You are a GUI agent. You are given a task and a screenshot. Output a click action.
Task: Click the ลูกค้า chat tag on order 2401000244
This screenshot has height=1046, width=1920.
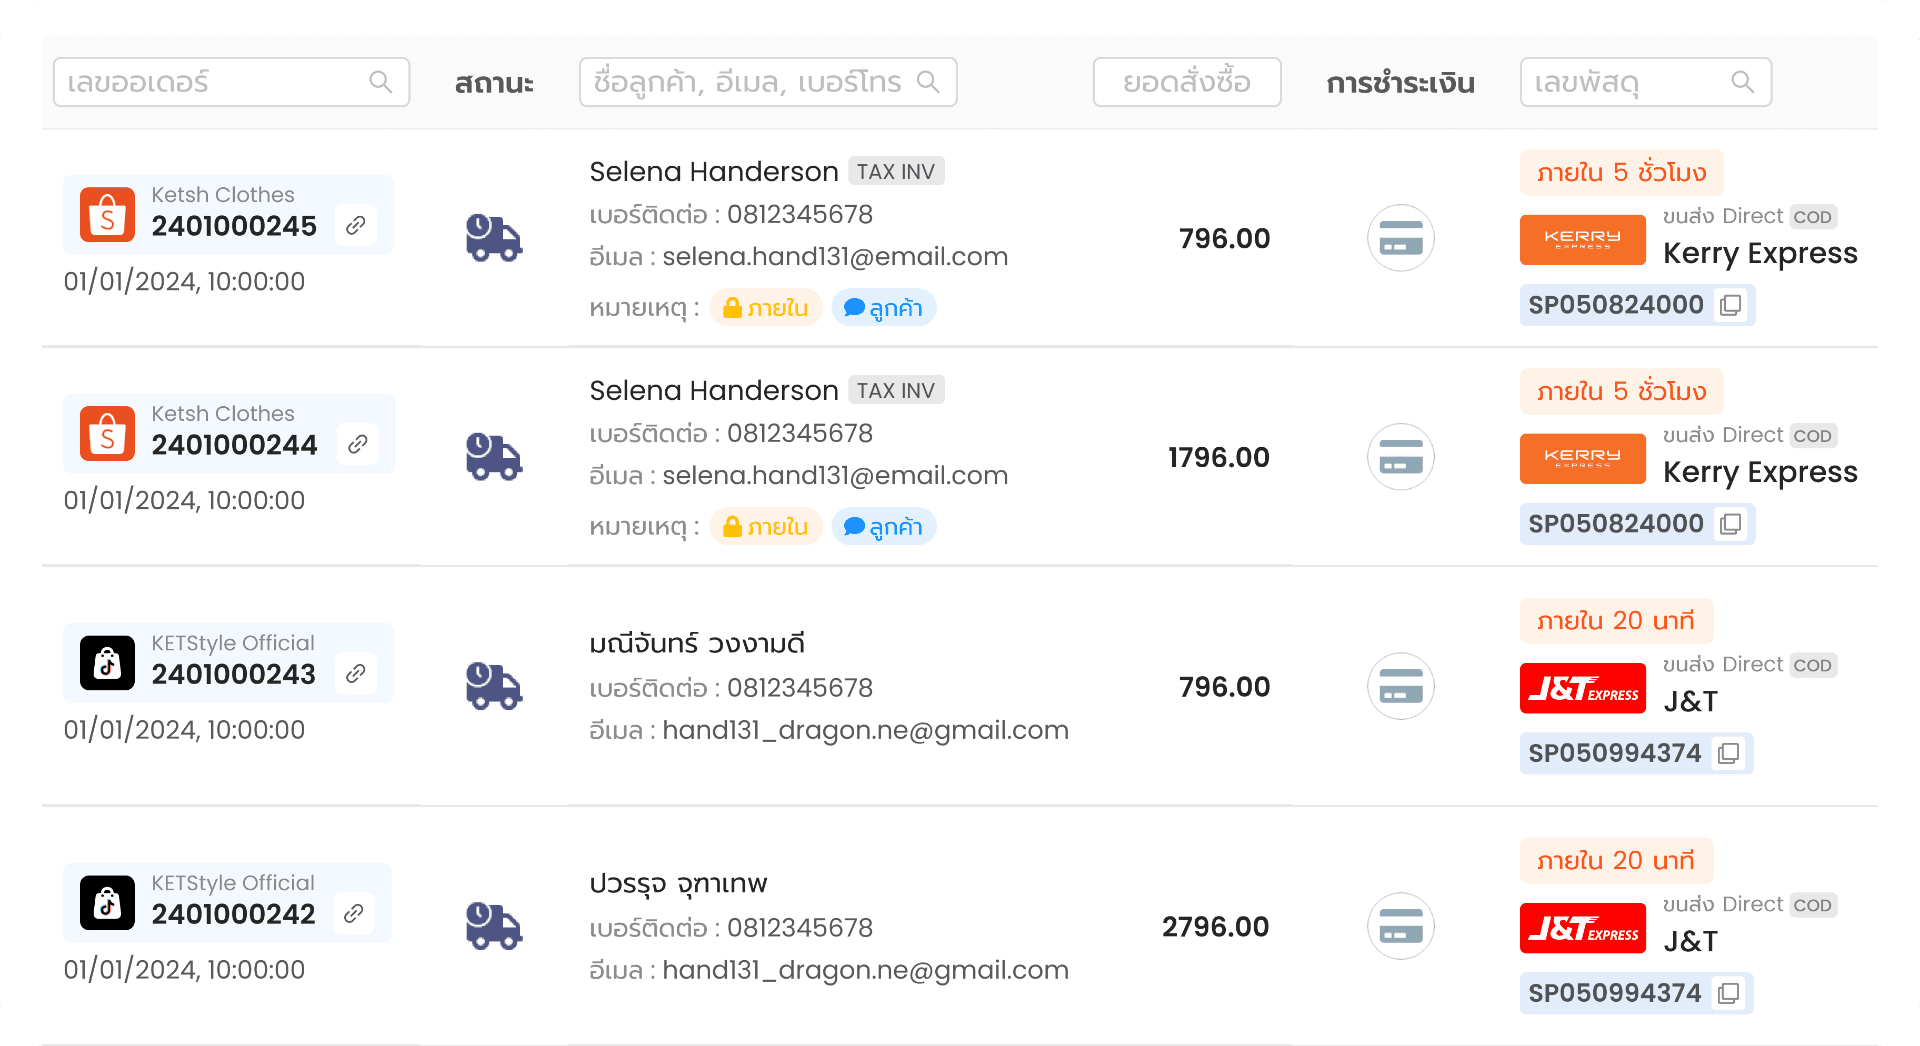[884, 526]
